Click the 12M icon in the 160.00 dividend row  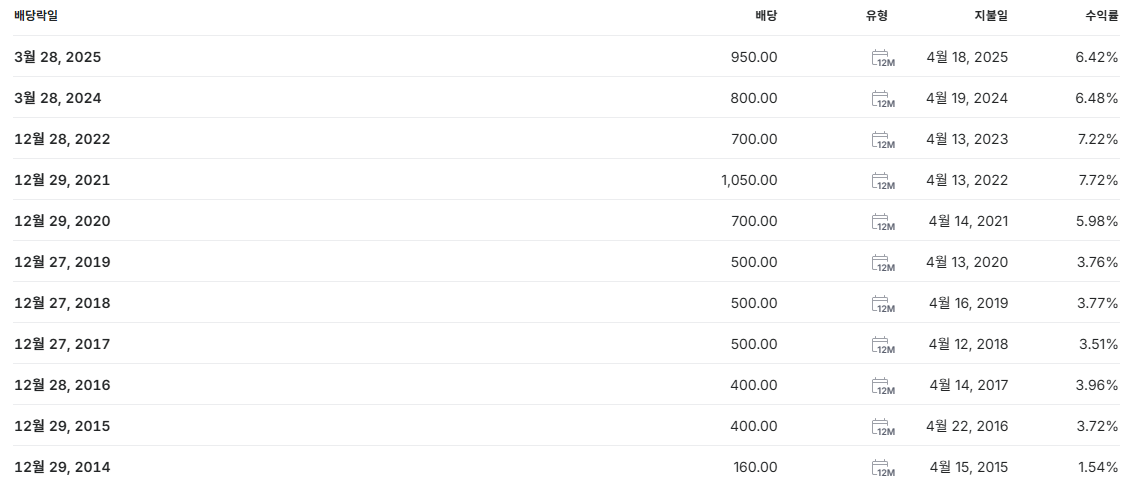click(x=883, y=467)
